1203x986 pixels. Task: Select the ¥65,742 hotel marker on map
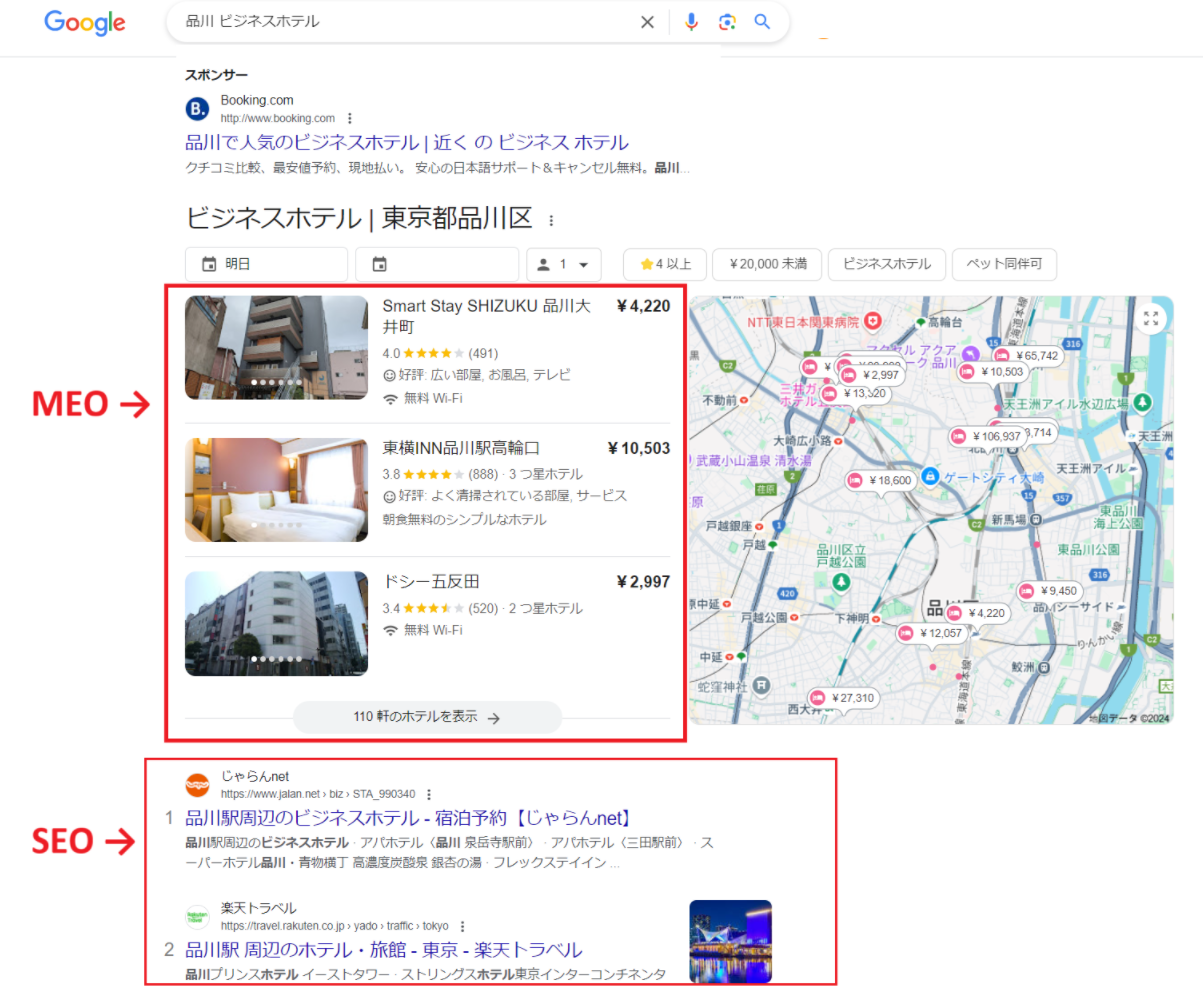pyautogui.click(x=1026, y=355)
